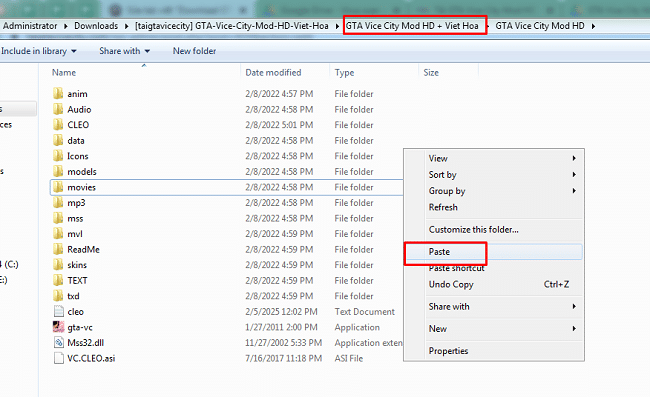Select Paste shortcut in the context menu
The image size is (650, 397).
pyautogui.click(x=456, y=268)
